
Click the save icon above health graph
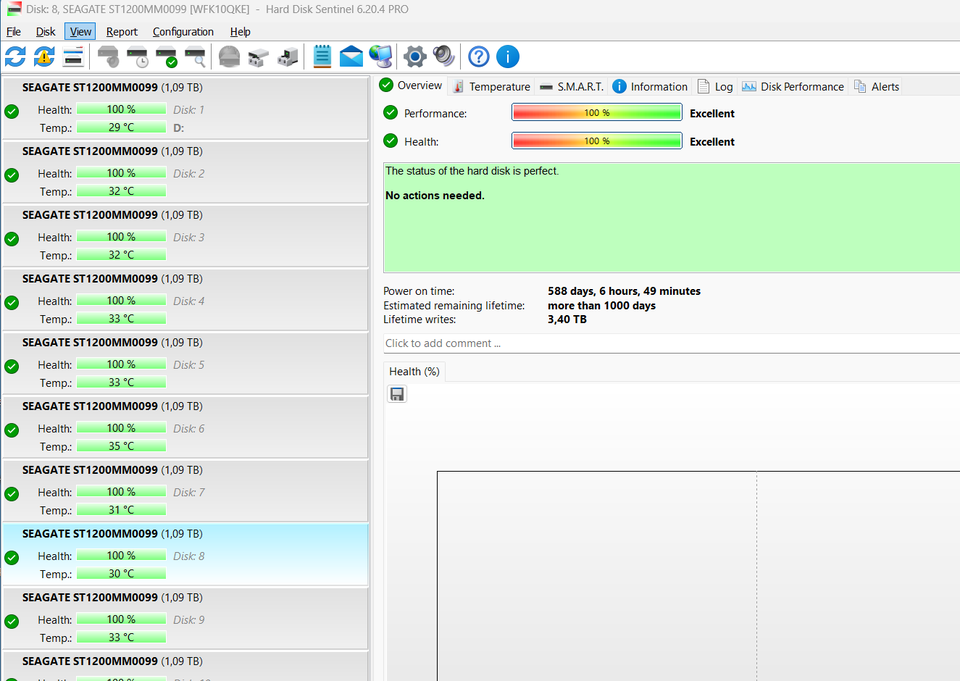pos(397,394)
